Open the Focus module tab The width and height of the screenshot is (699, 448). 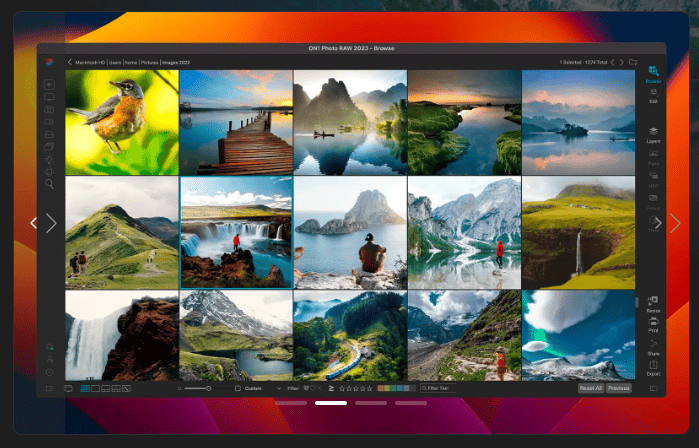pyautogui.click(x=653, y=202)
